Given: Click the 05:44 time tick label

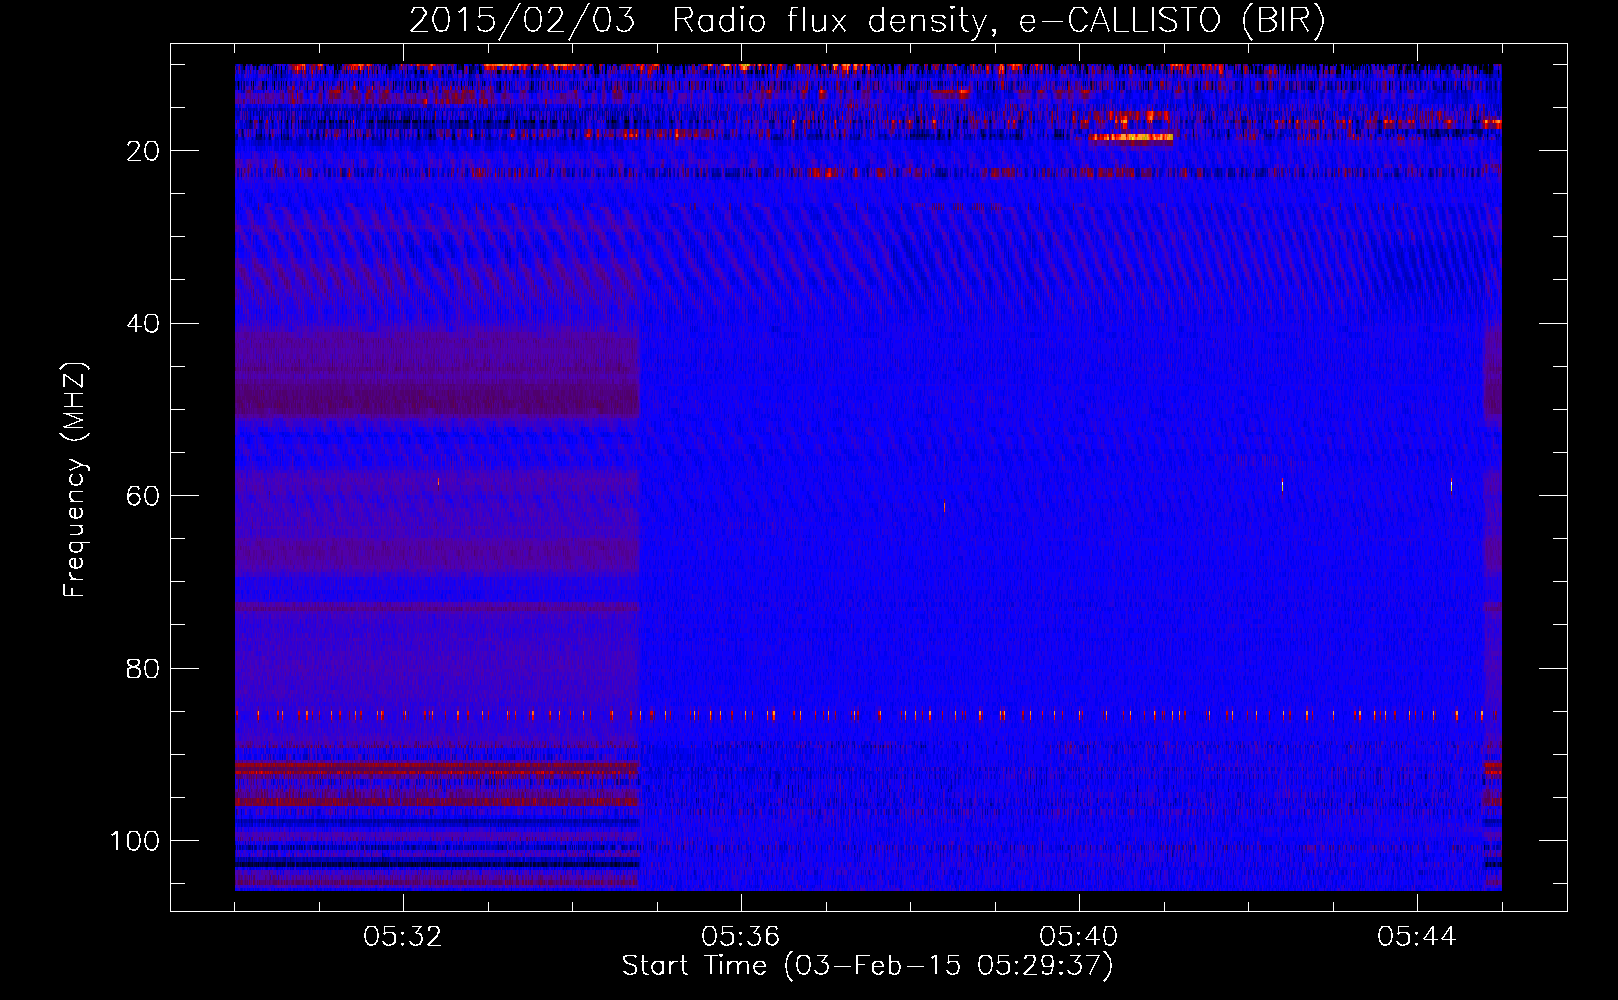Looking at the screenshot, I should (x=1417, y=937).
